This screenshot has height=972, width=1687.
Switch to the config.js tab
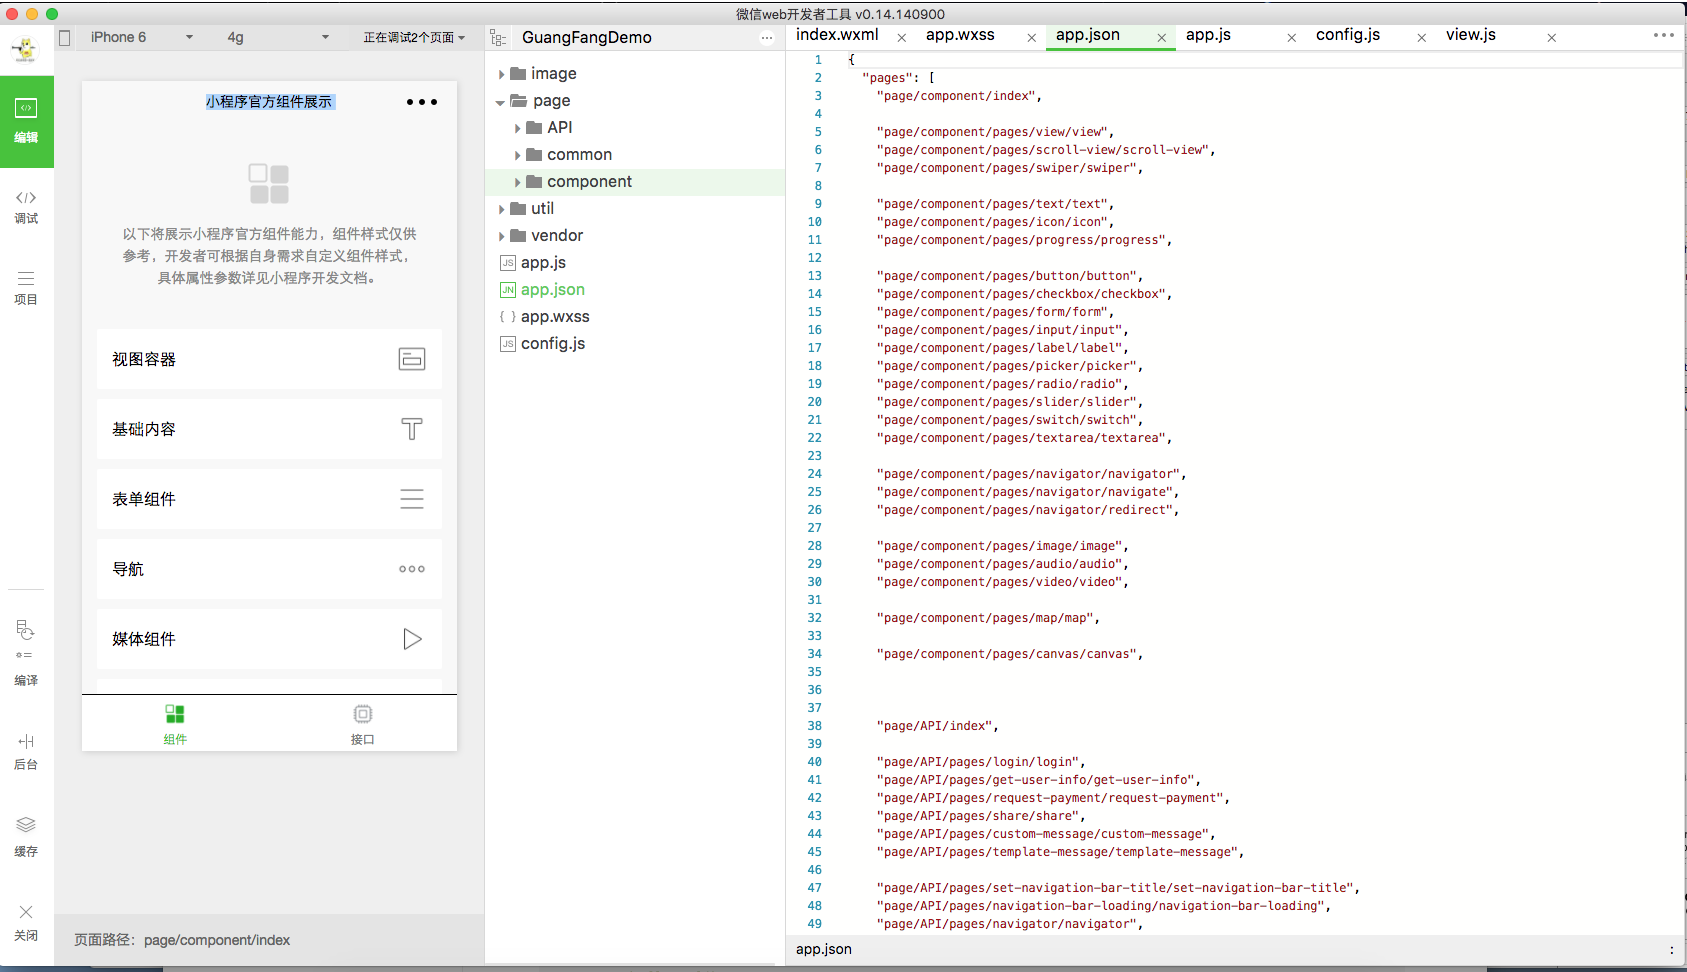pos(1348,35)
